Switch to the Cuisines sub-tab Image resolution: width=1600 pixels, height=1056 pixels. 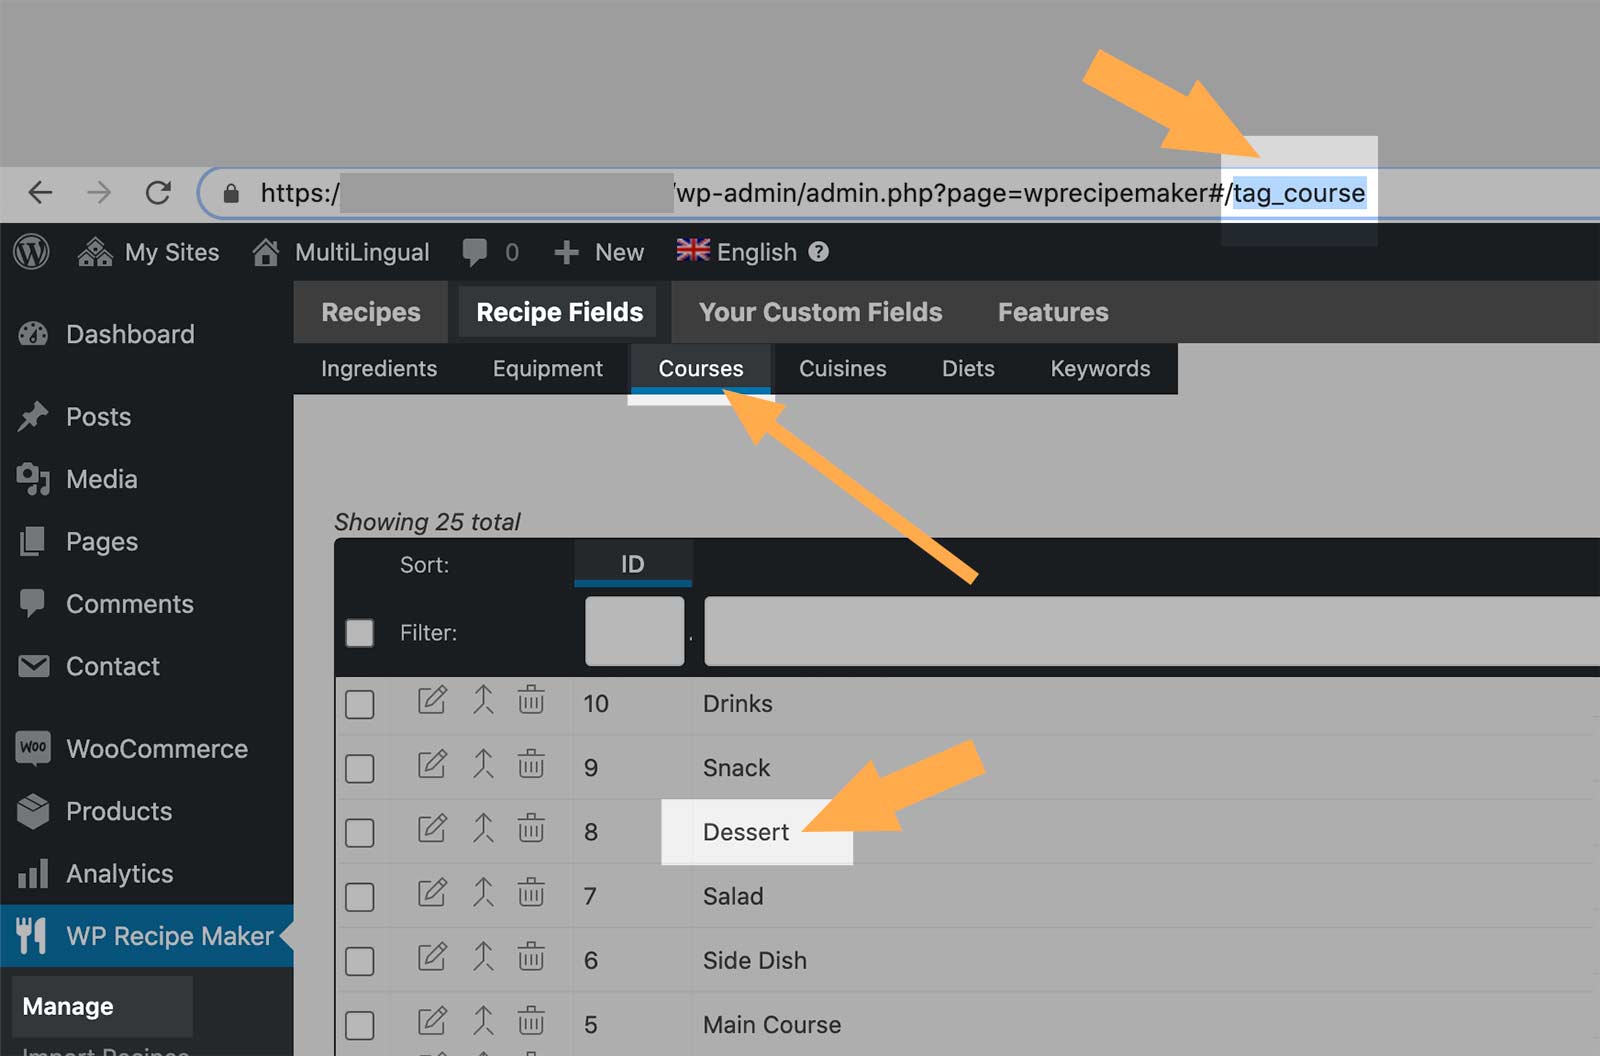(x=841, y=368)
